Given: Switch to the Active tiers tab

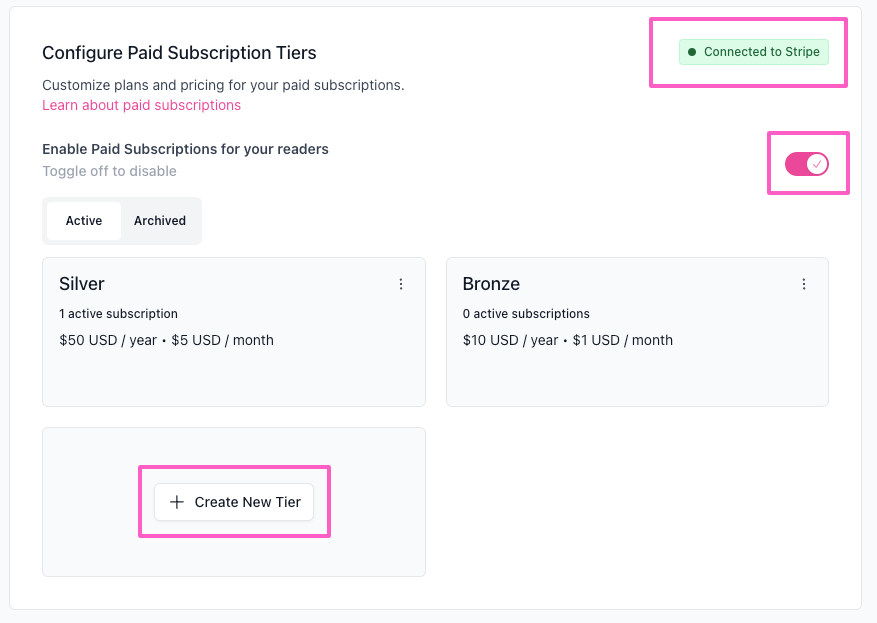Looking at the screenshot, I should pos(84,221).
